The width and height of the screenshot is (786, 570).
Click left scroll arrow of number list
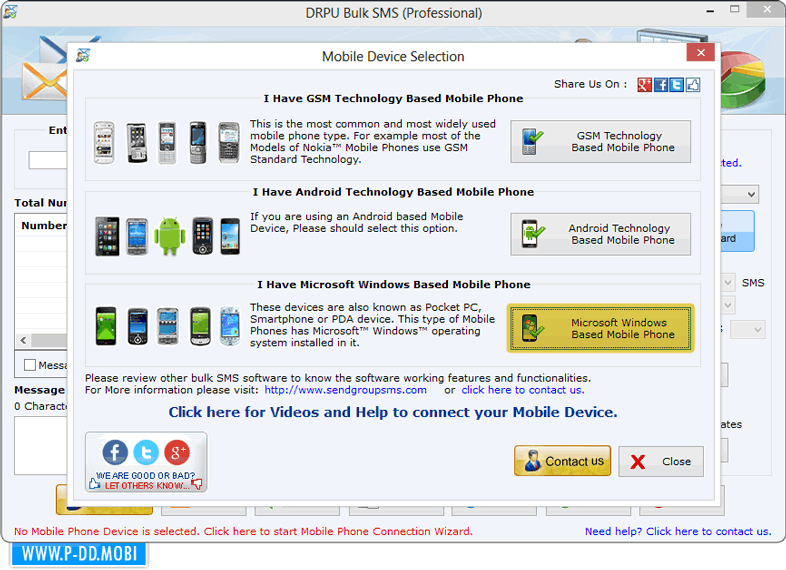coord(24,340)
